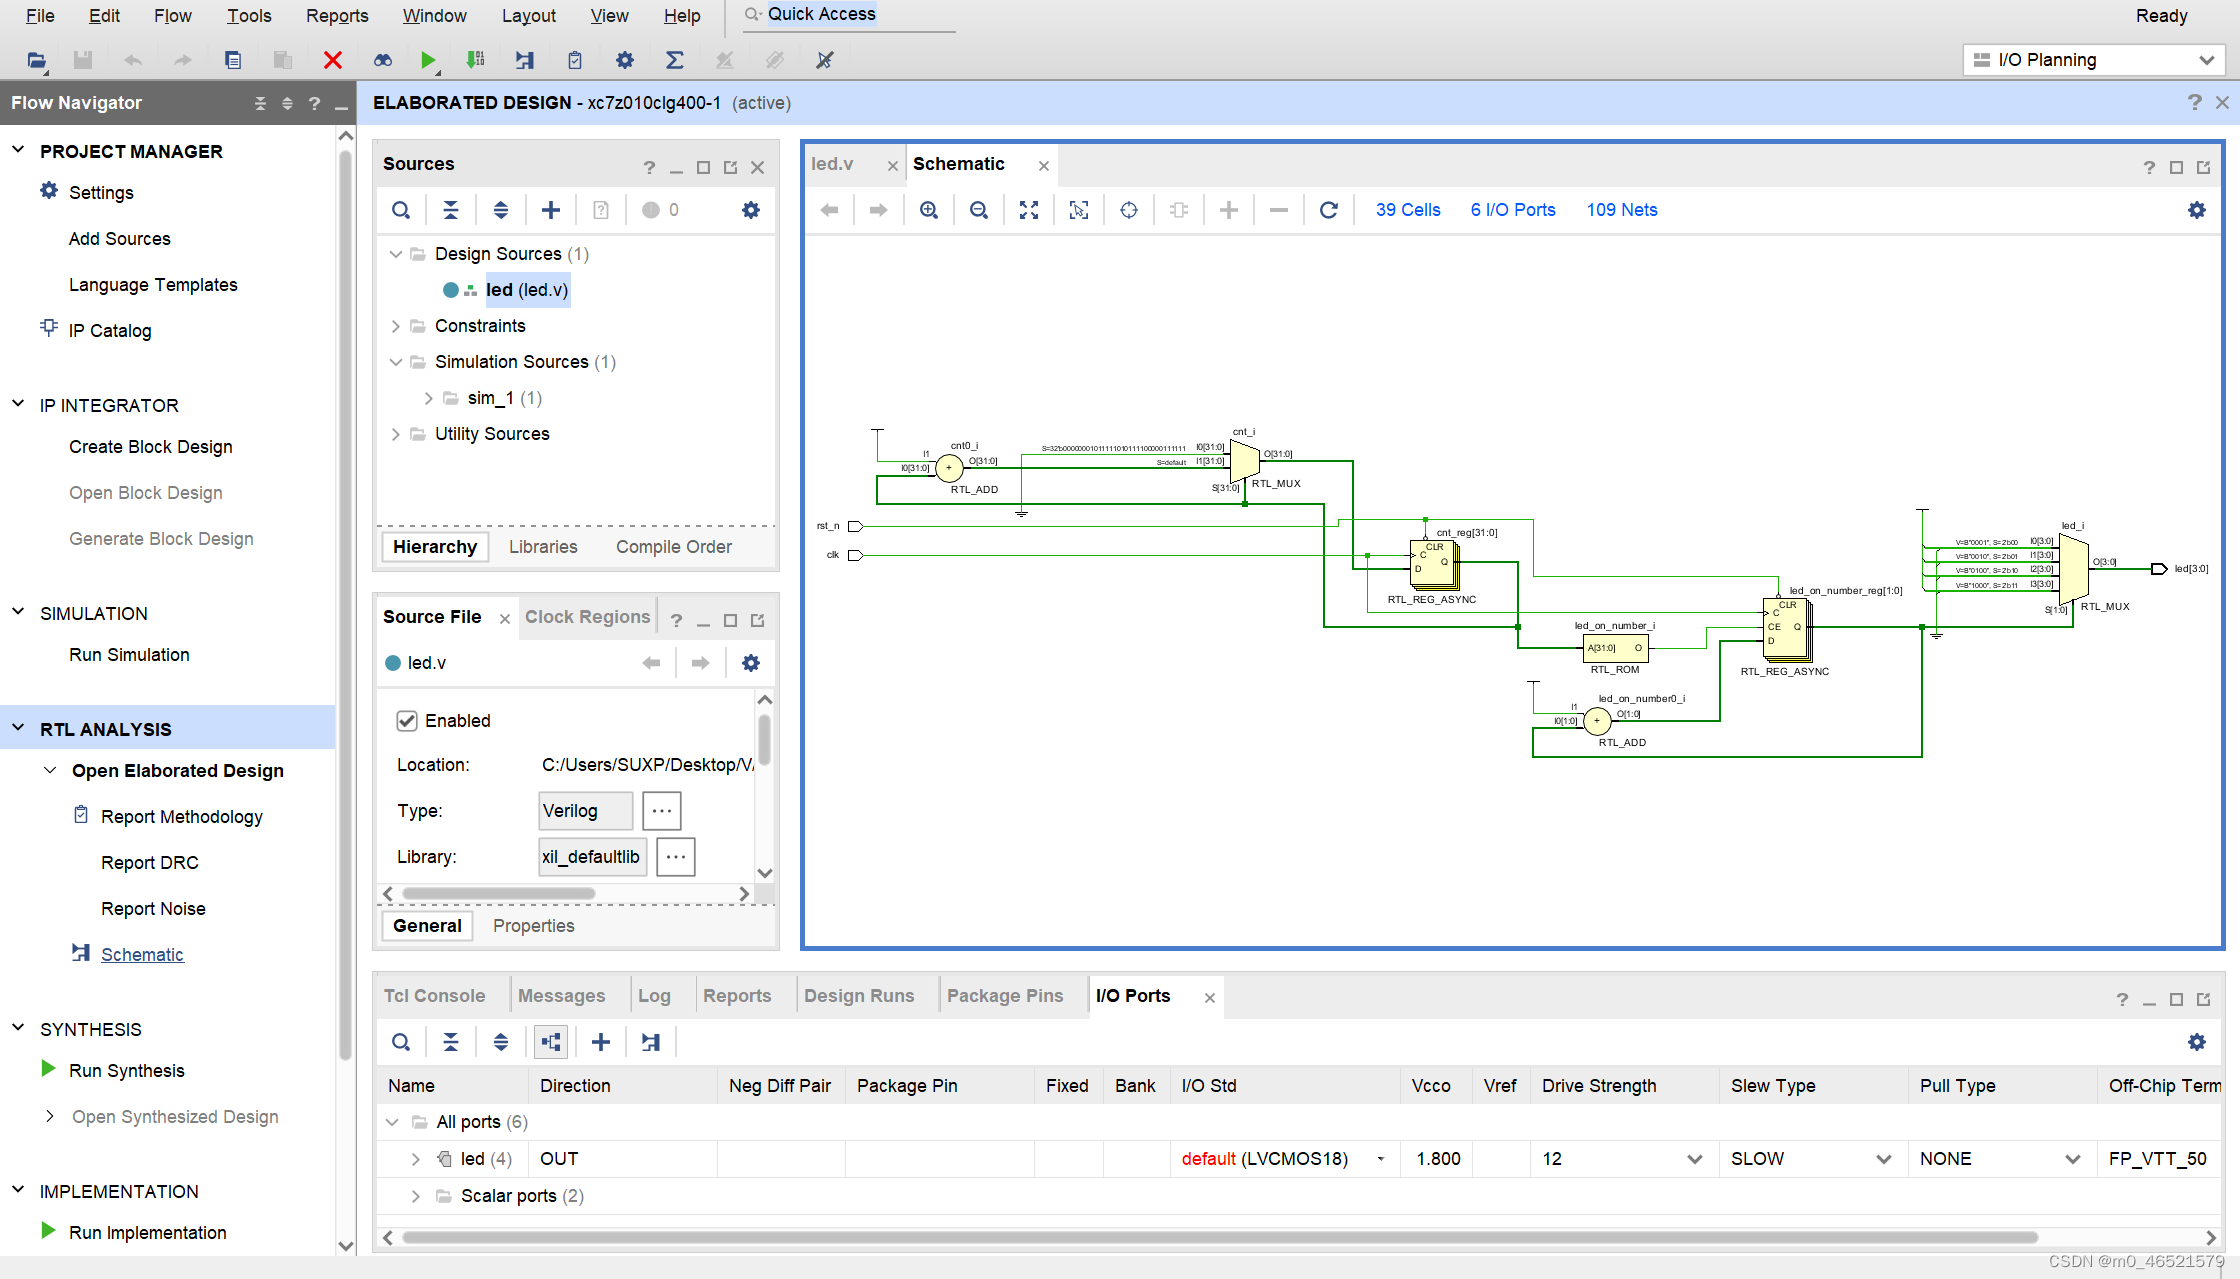
Task: Click the Add Sources plus icon in the Sources panel
Action: (550, 210)
